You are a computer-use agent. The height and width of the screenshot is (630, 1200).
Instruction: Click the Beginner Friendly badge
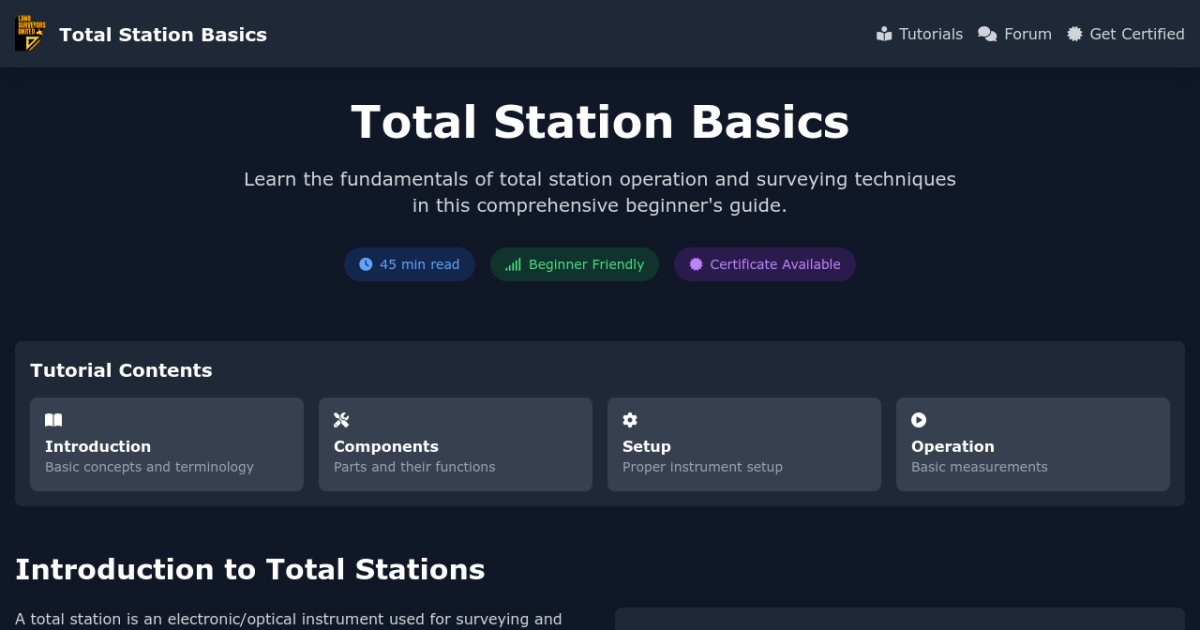pos(574,264)
